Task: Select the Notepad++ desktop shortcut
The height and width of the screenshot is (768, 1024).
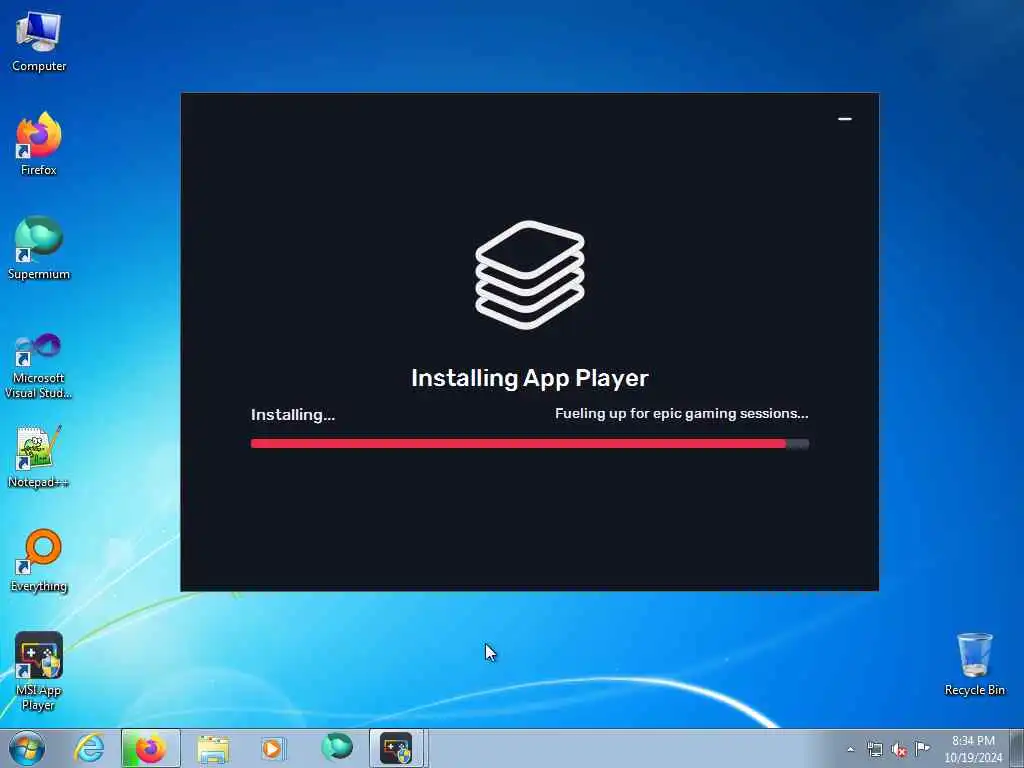Action: click(39, 457)
